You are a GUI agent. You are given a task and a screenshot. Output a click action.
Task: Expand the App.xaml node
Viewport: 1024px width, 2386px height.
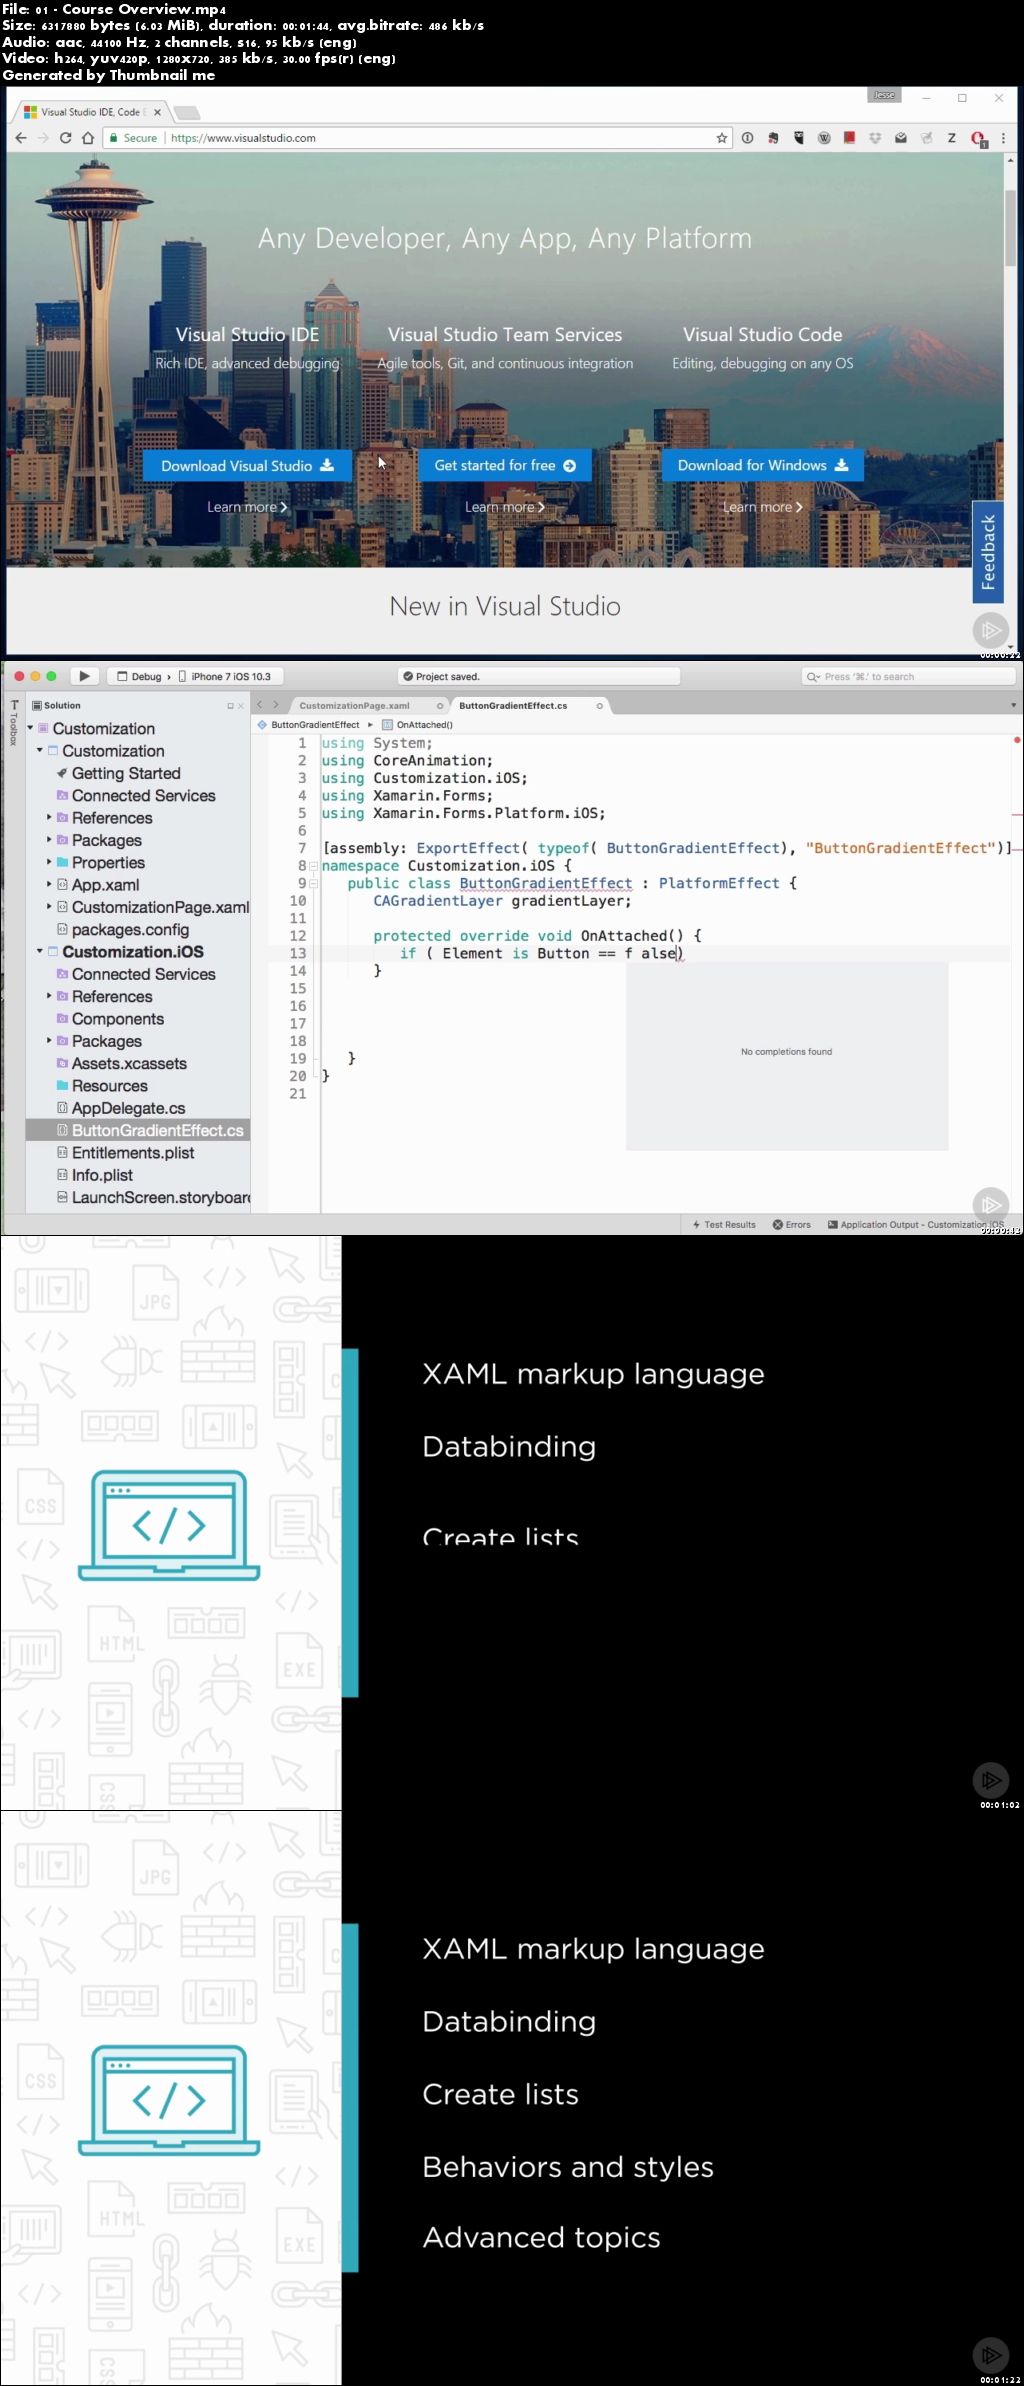[49, 884]
